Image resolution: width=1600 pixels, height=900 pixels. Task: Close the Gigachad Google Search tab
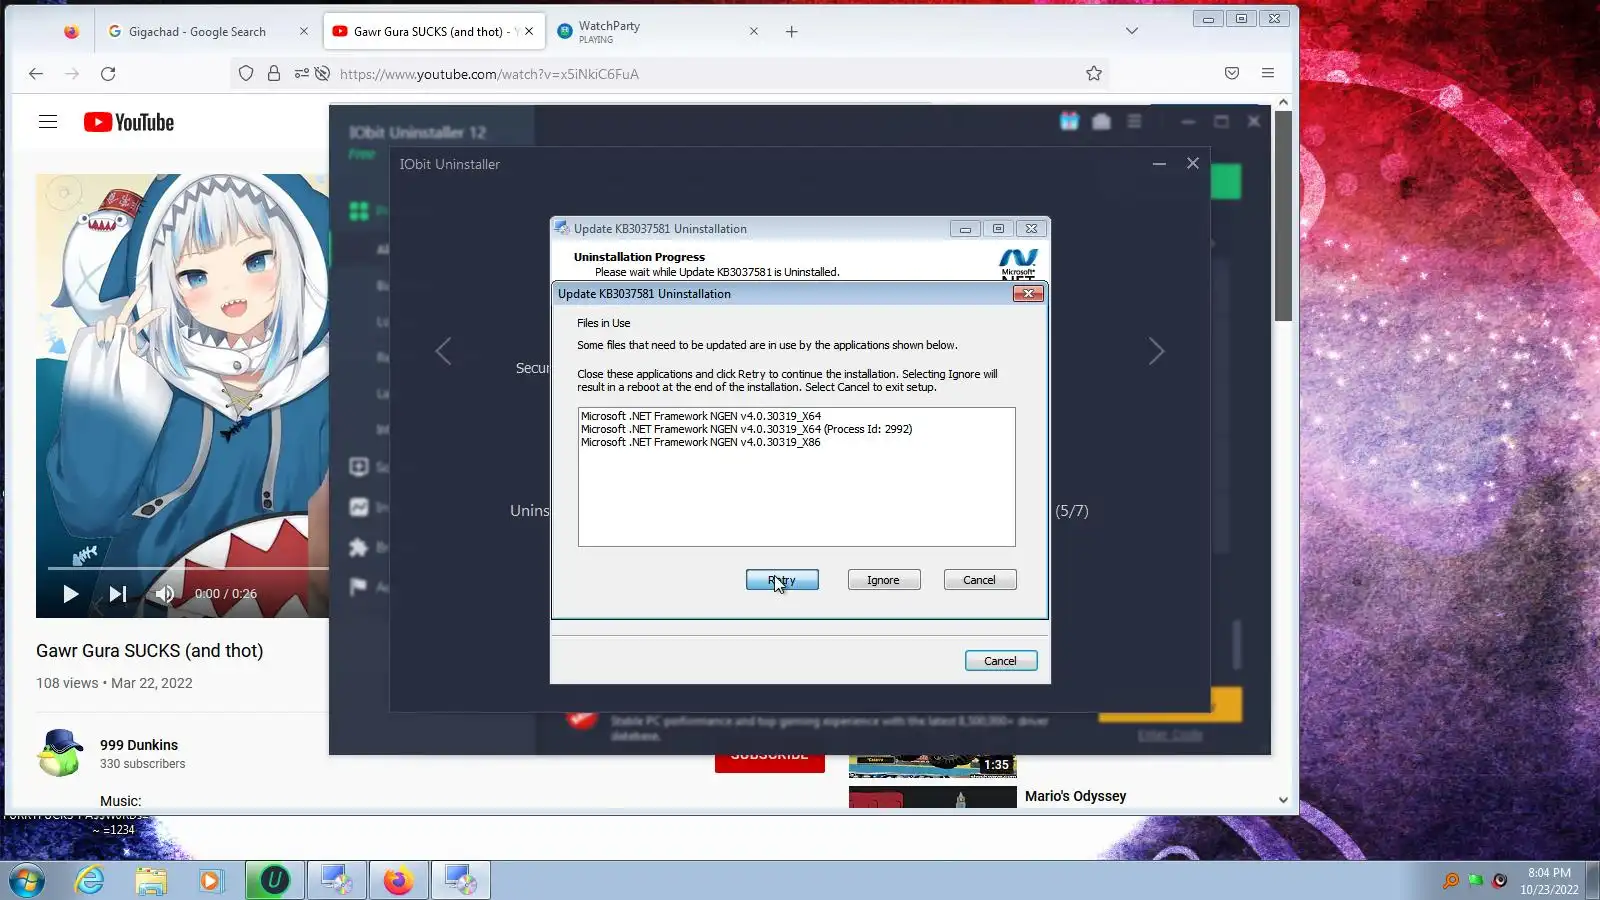pos(304,31)
